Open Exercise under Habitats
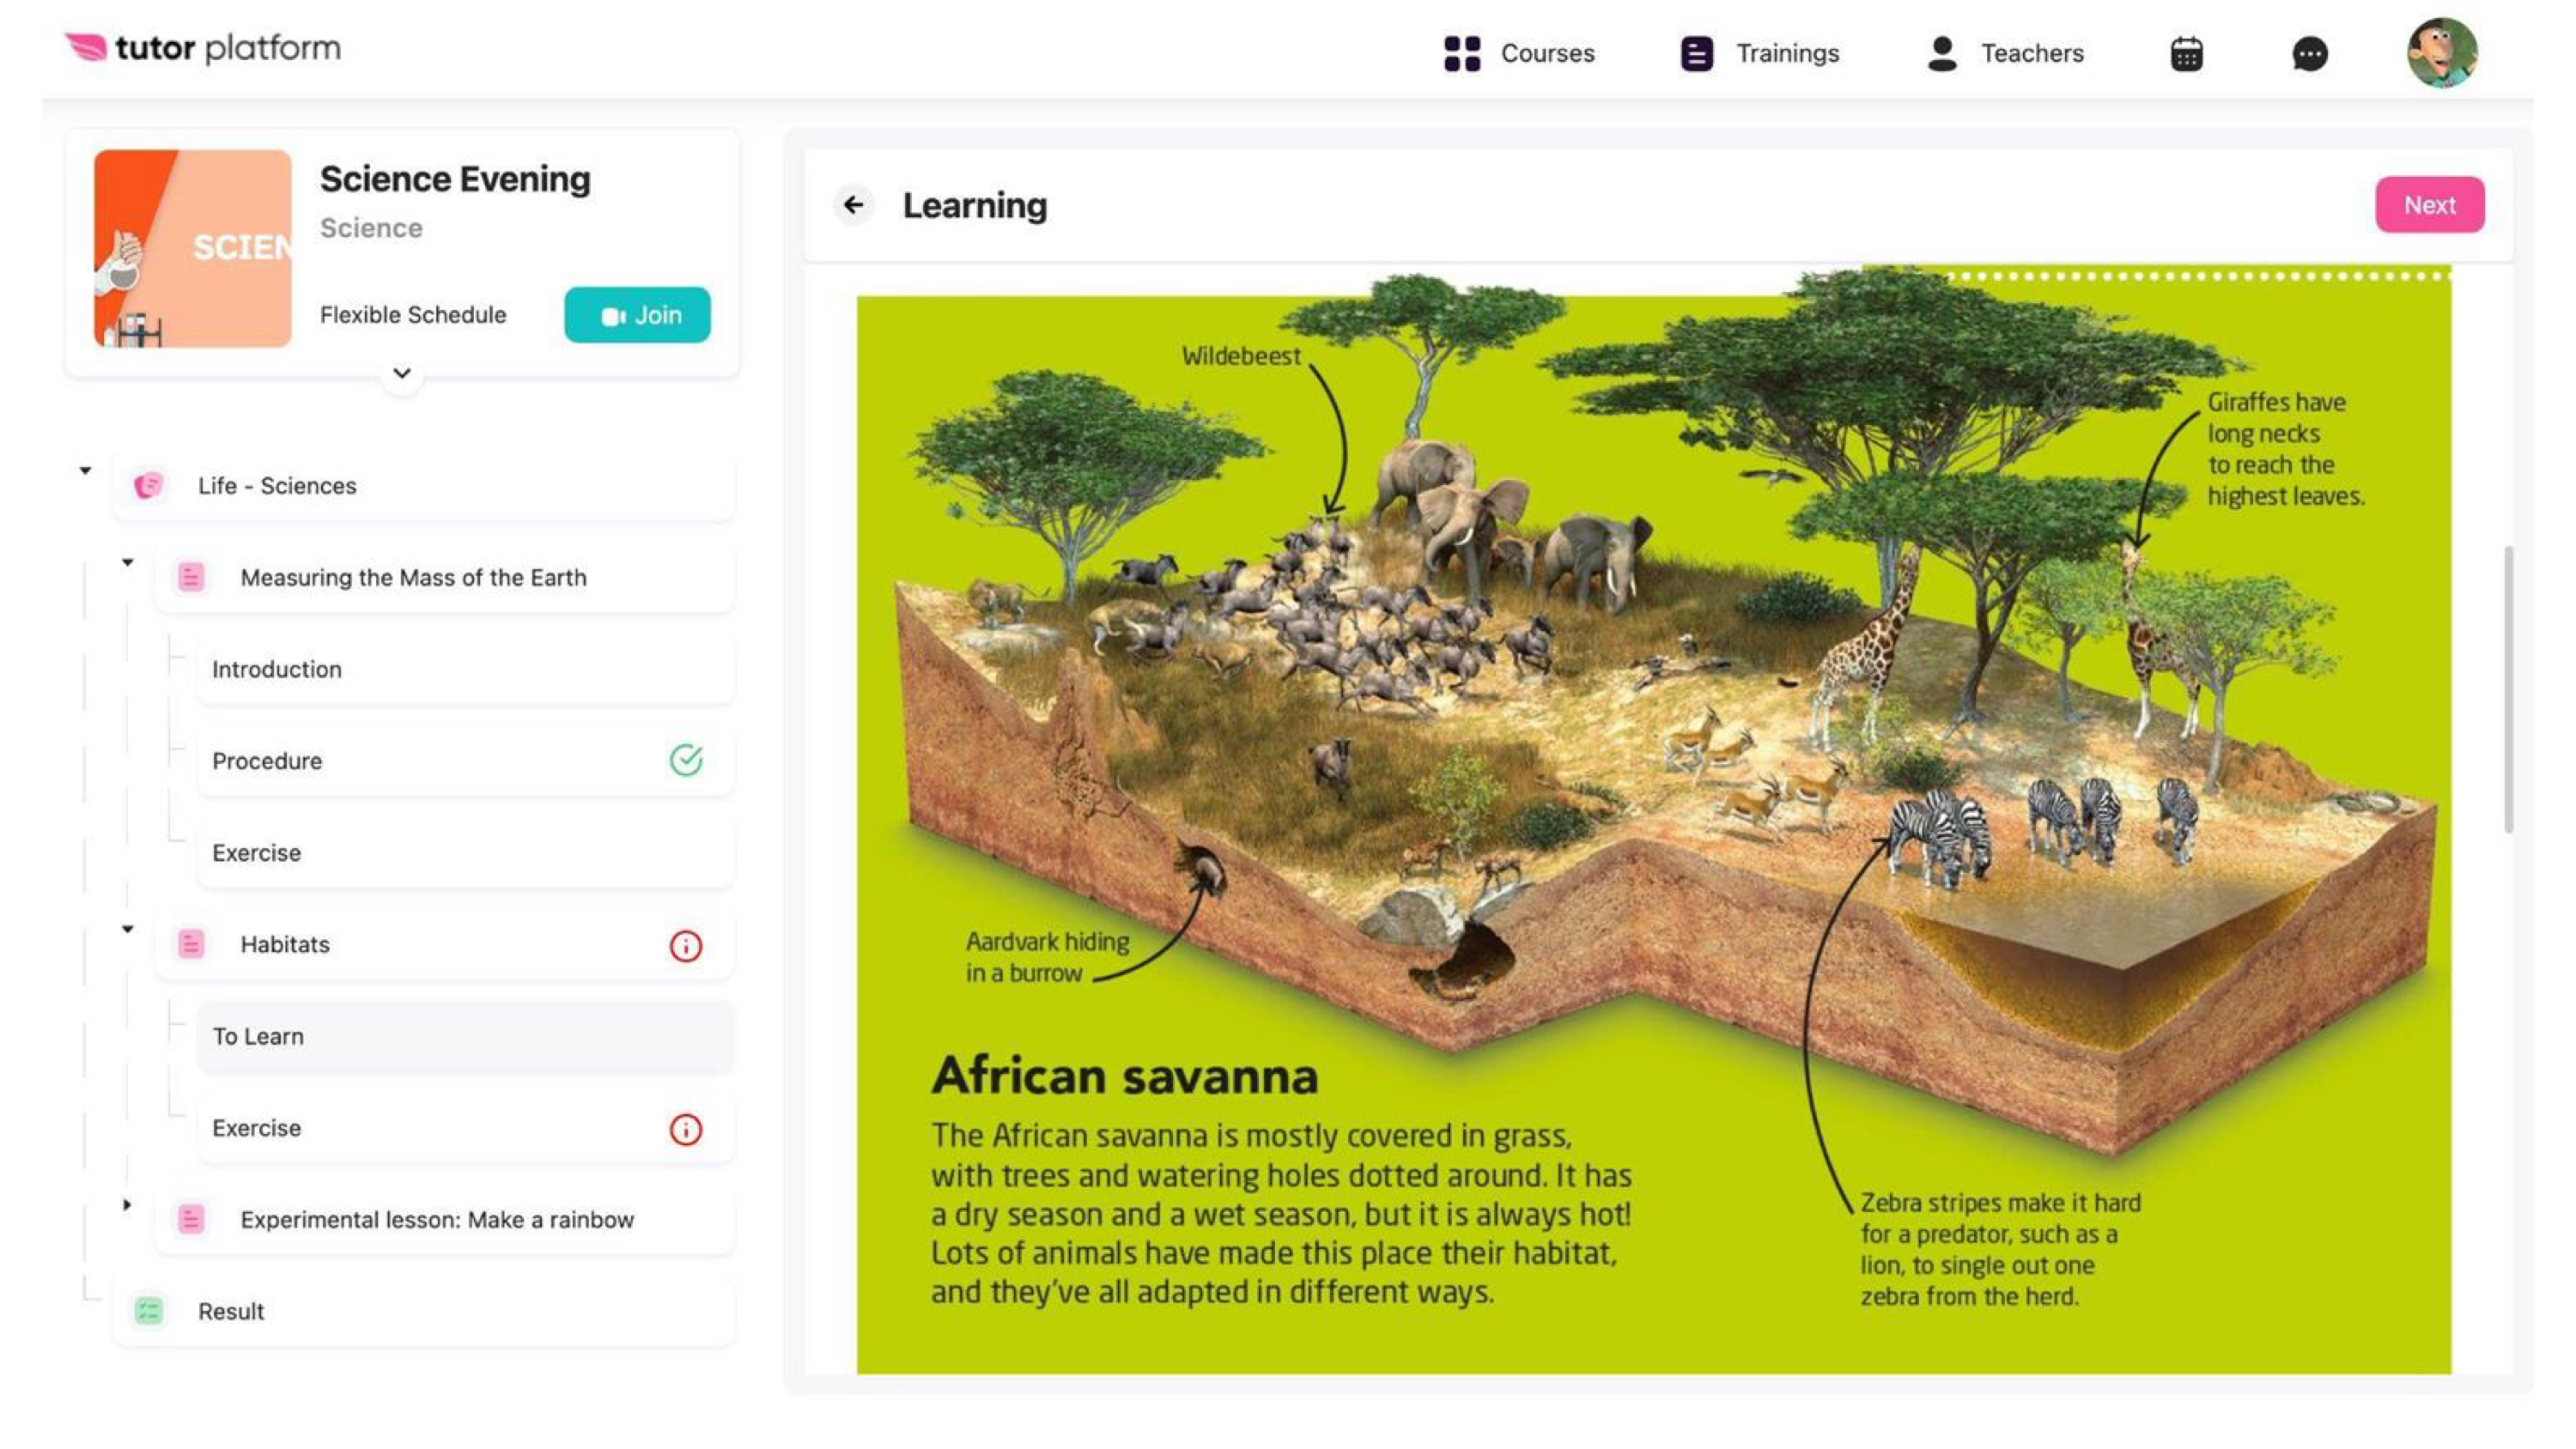 coord(465,1128)
